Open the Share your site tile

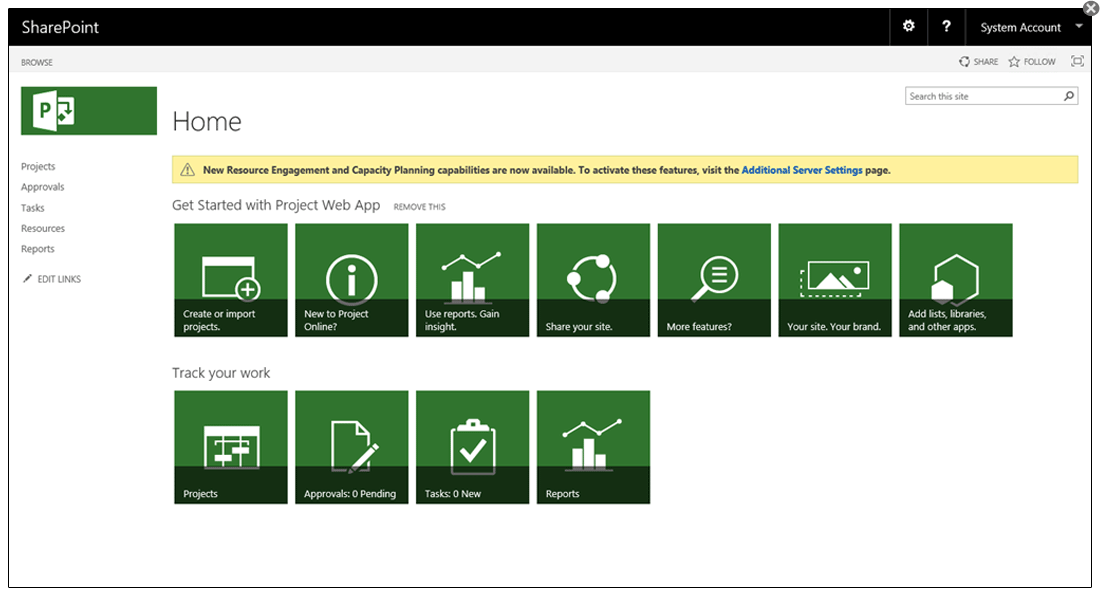pyautogui.click(x=593, y=280)
